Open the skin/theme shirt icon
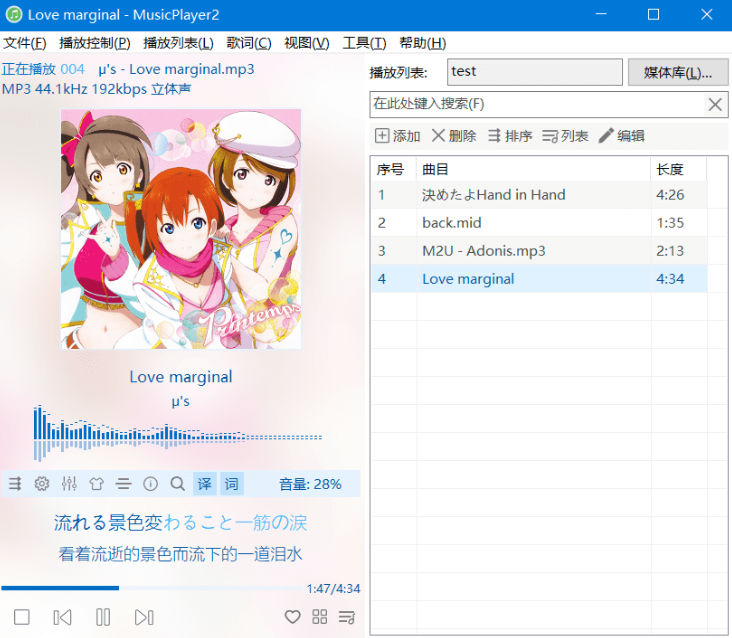Image resolution: width=732 pixels, height=638 pixels. tap(96, 484)
